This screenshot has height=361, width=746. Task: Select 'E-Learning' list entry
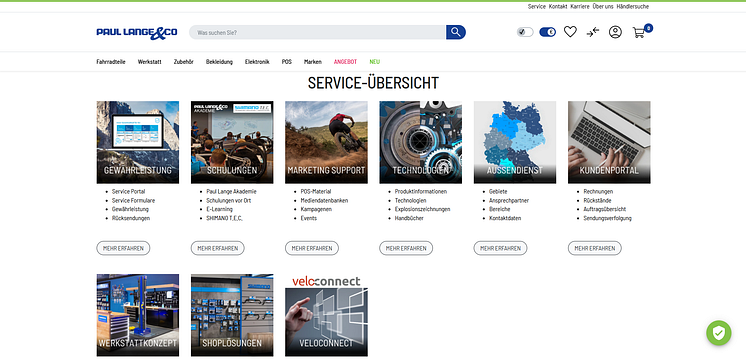pos(219,209)
